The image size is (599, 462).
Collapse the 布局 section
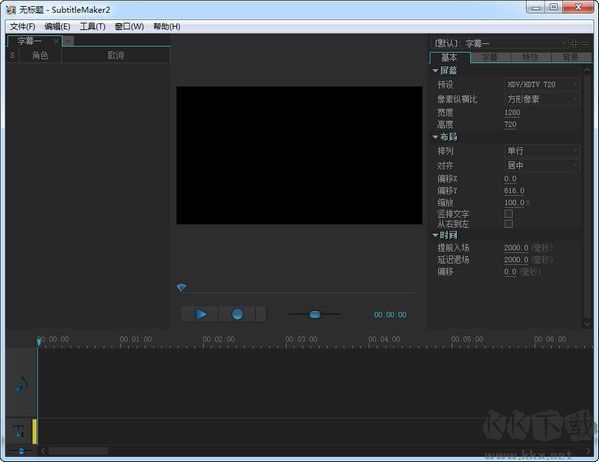pos(435,136)
